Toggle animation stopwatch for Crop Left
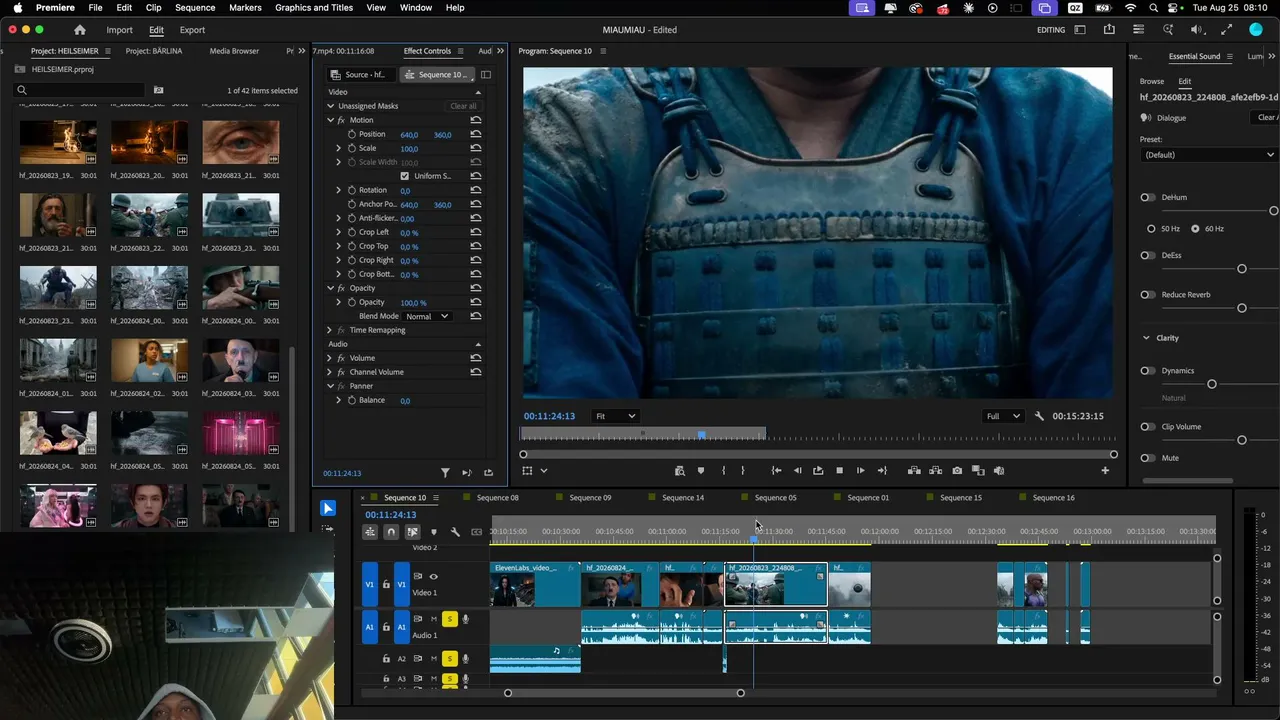This screenshot has width=1280, height=720. click(x=352, y=232)
